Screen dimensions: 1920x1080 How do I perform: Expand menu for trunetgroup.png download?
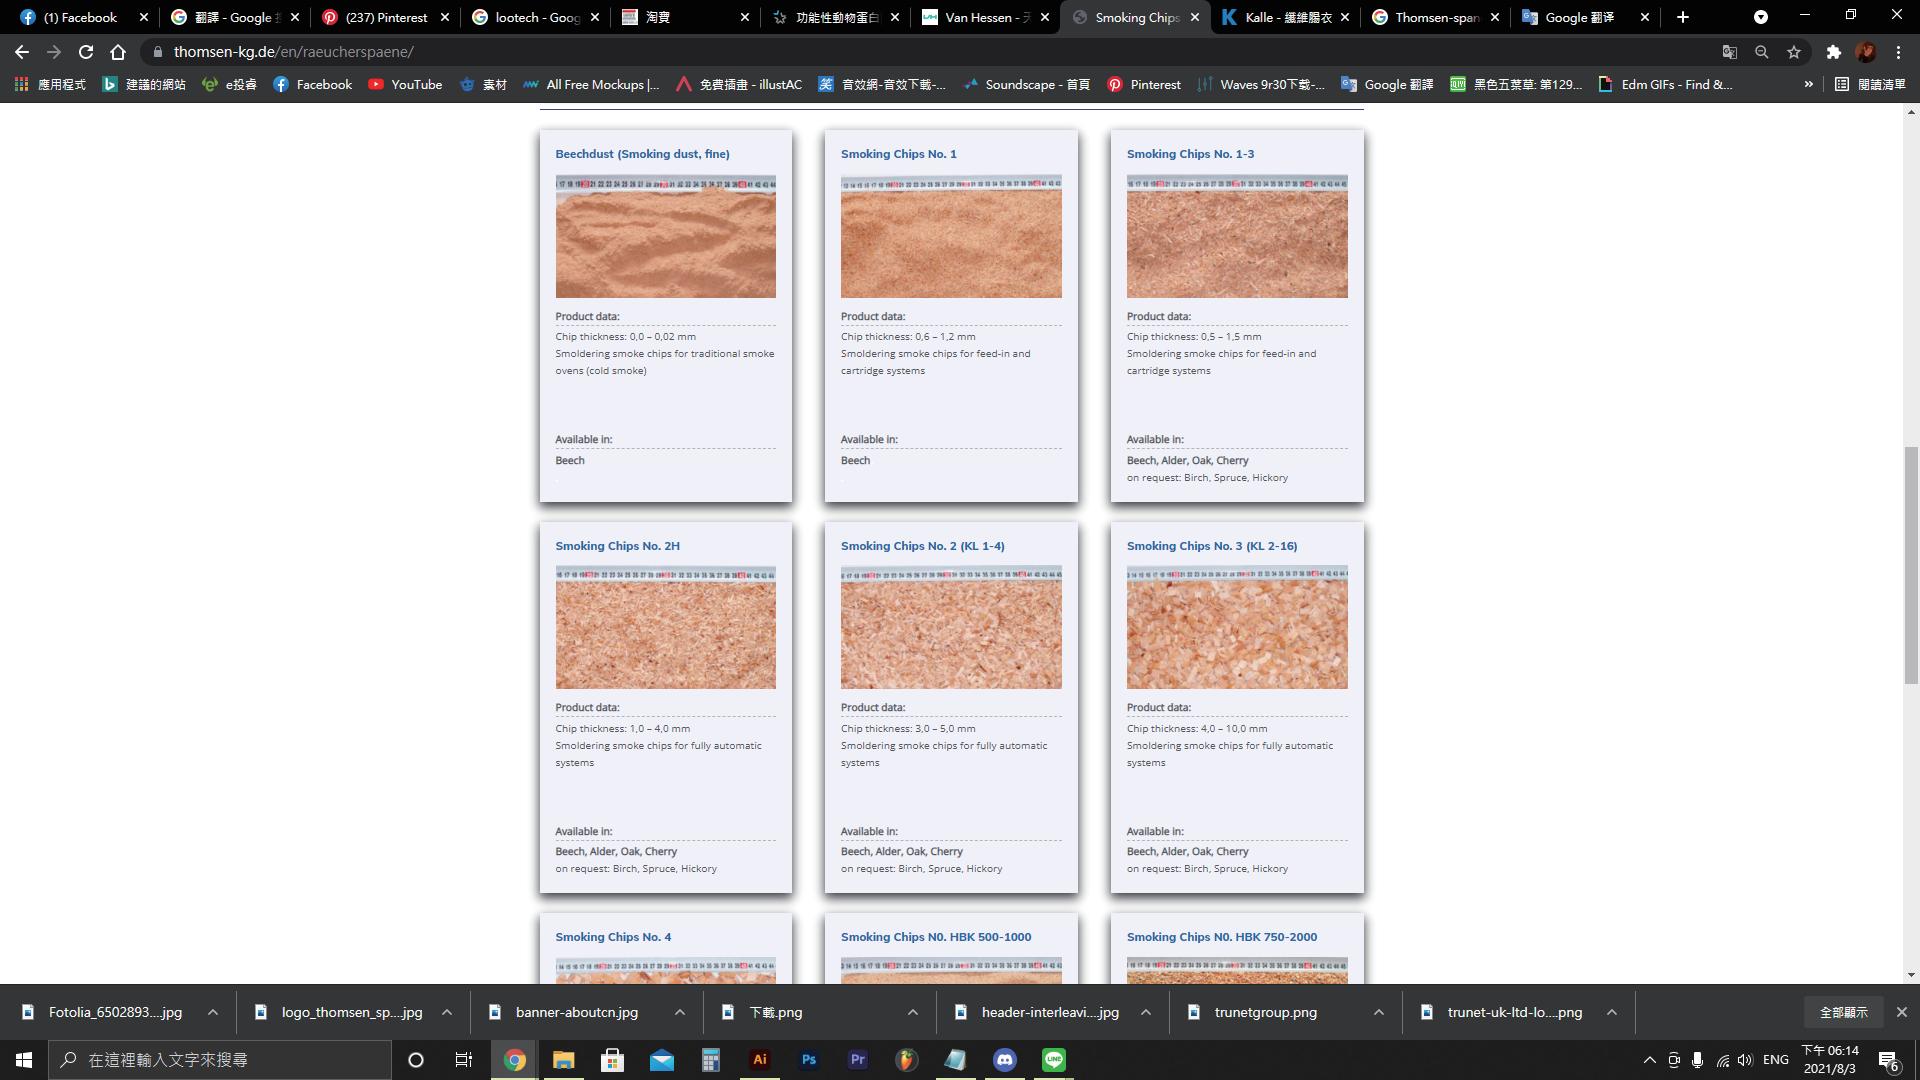coord(1378,1012)
